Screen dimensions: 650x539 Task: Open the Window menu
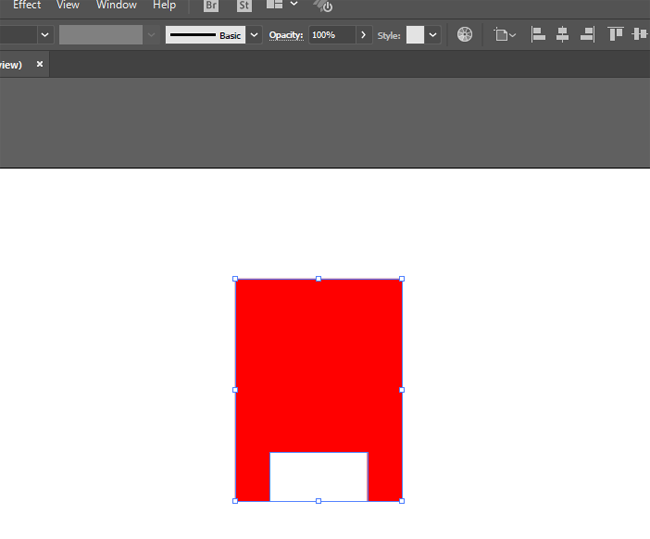pyautogui.click(x=116, y=6)
